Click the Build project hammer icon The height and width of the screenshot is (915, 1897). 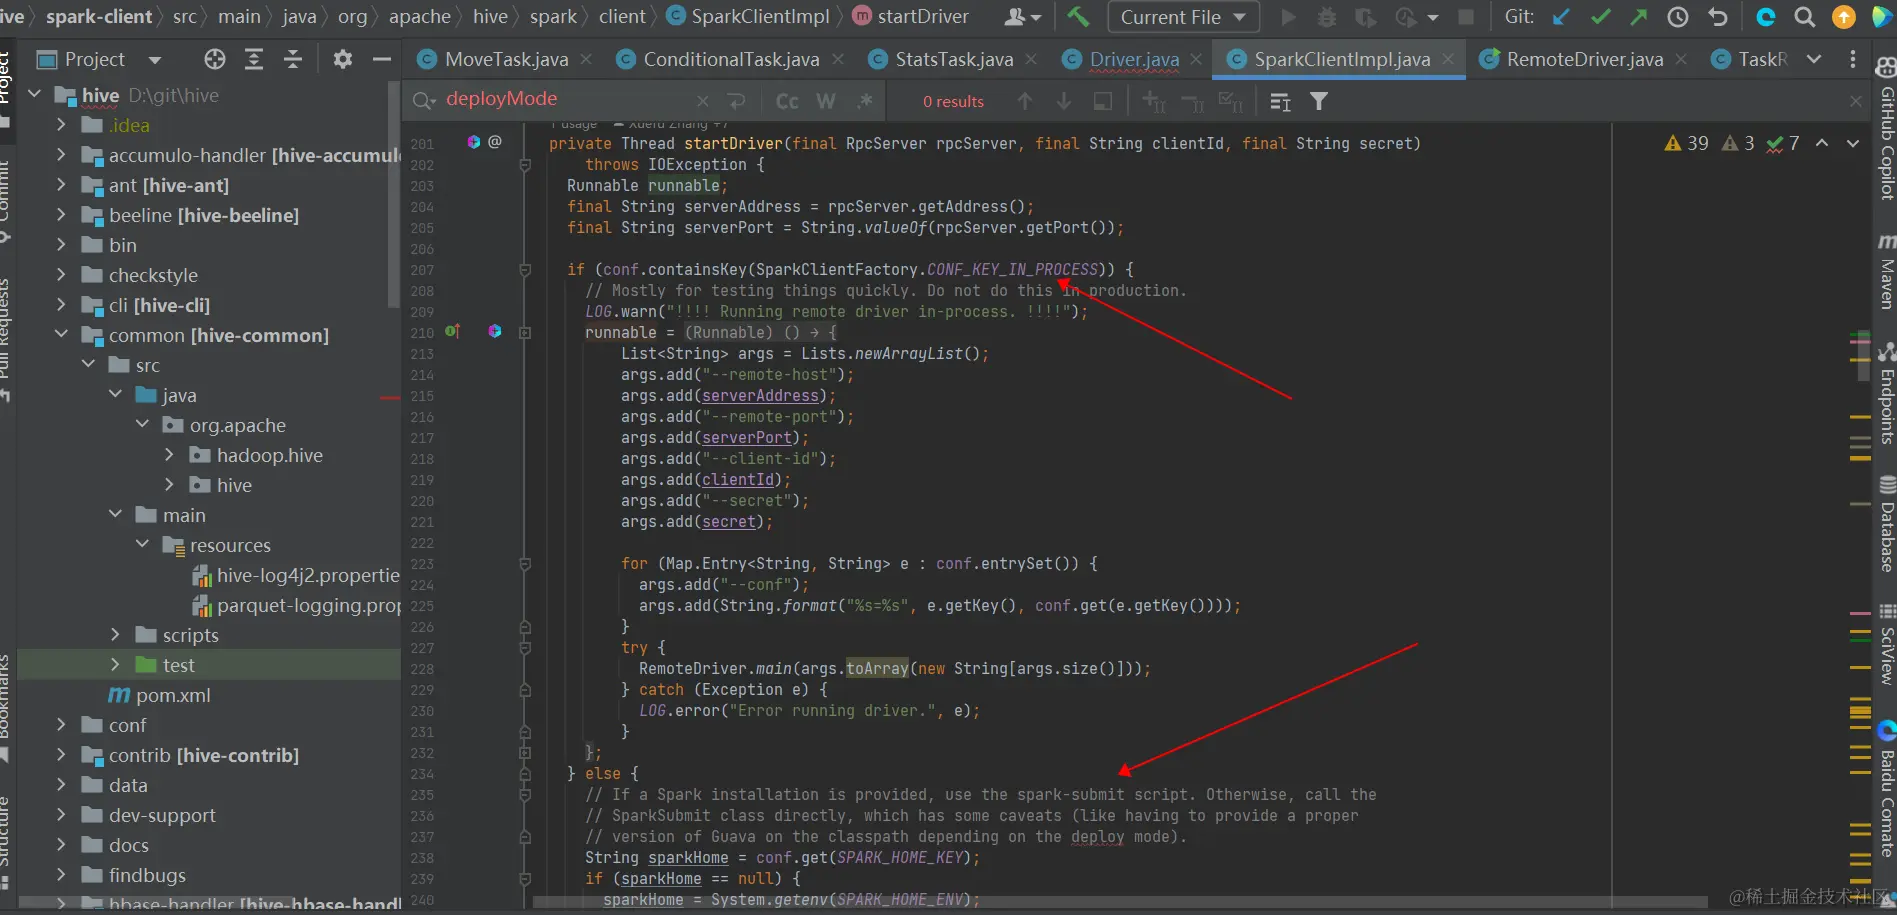tap(1078, 17)
